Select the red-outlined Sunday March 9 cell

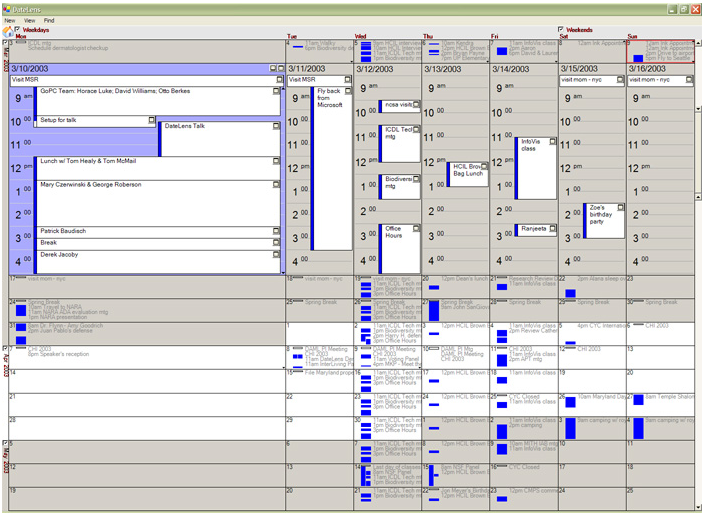pyautogui.click(x=661, y=51)
